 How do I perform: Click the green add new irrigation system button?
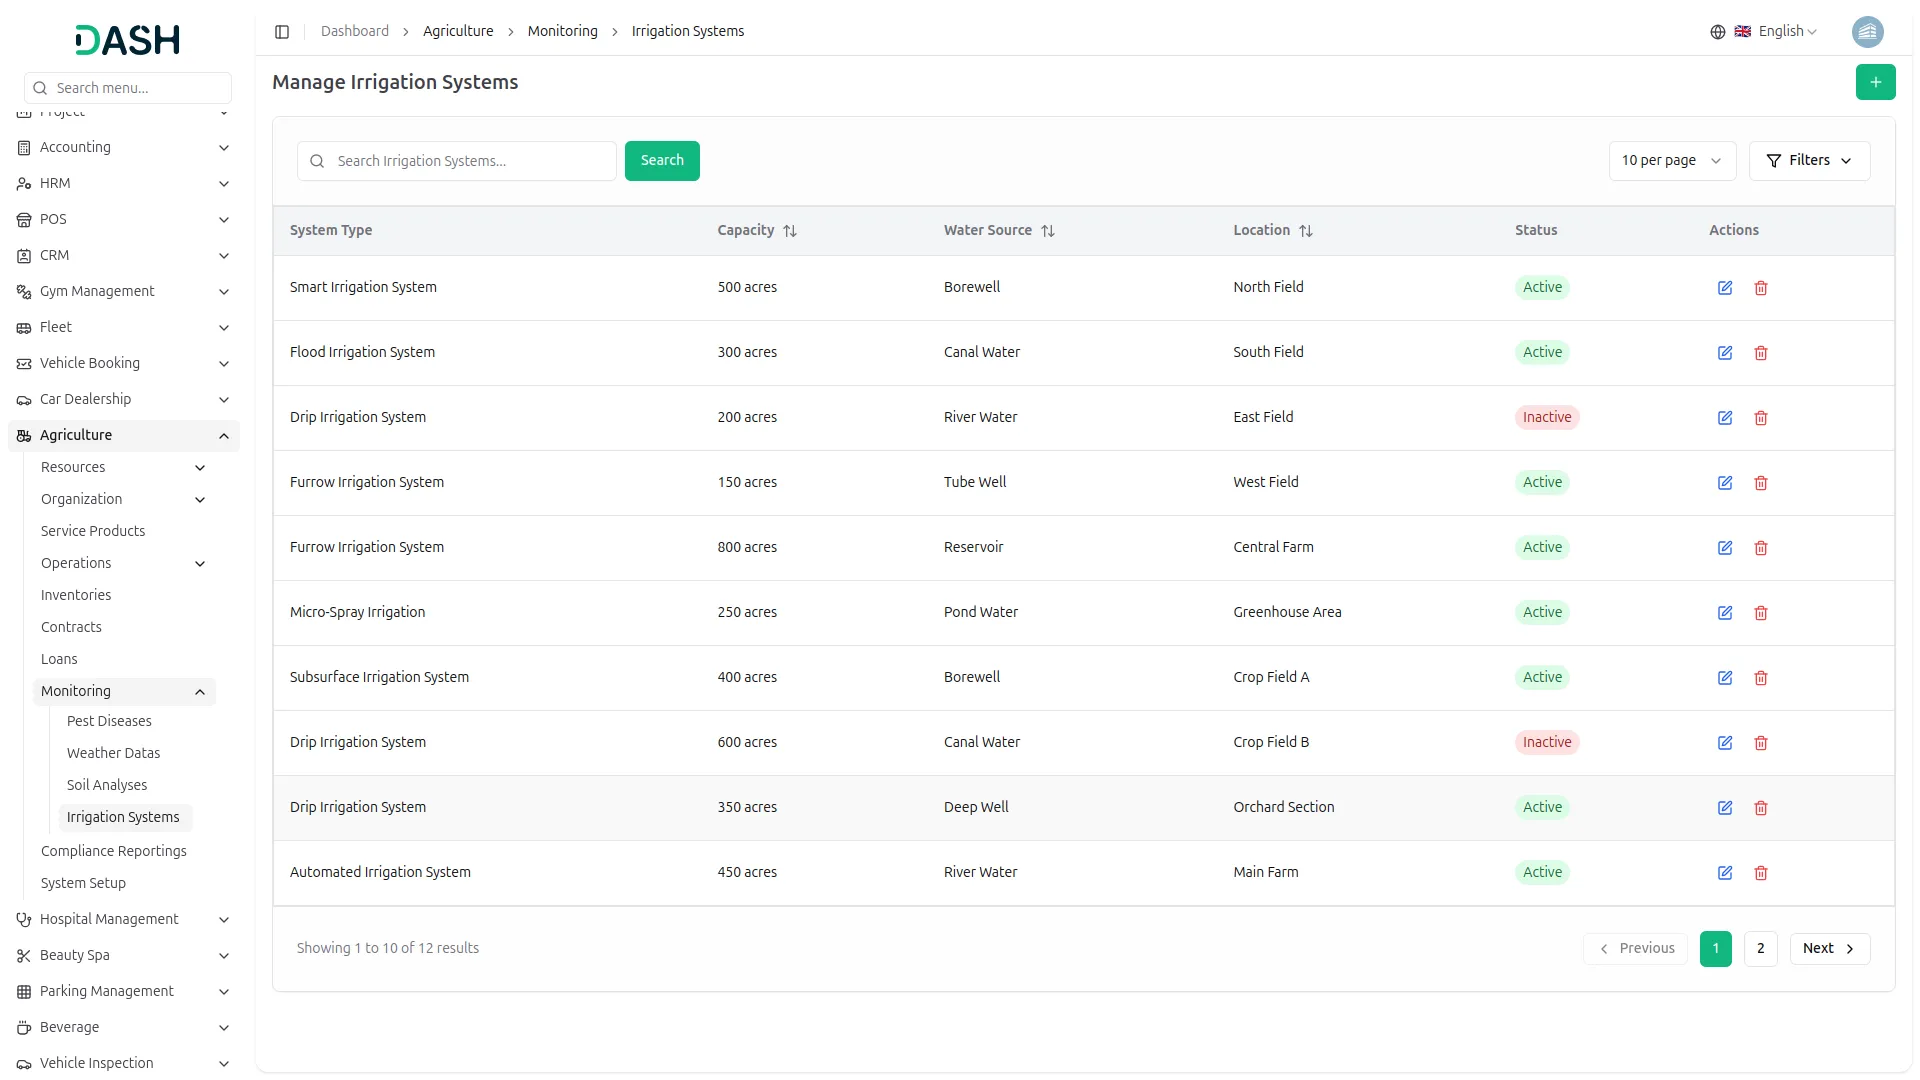click(1875, 82)
